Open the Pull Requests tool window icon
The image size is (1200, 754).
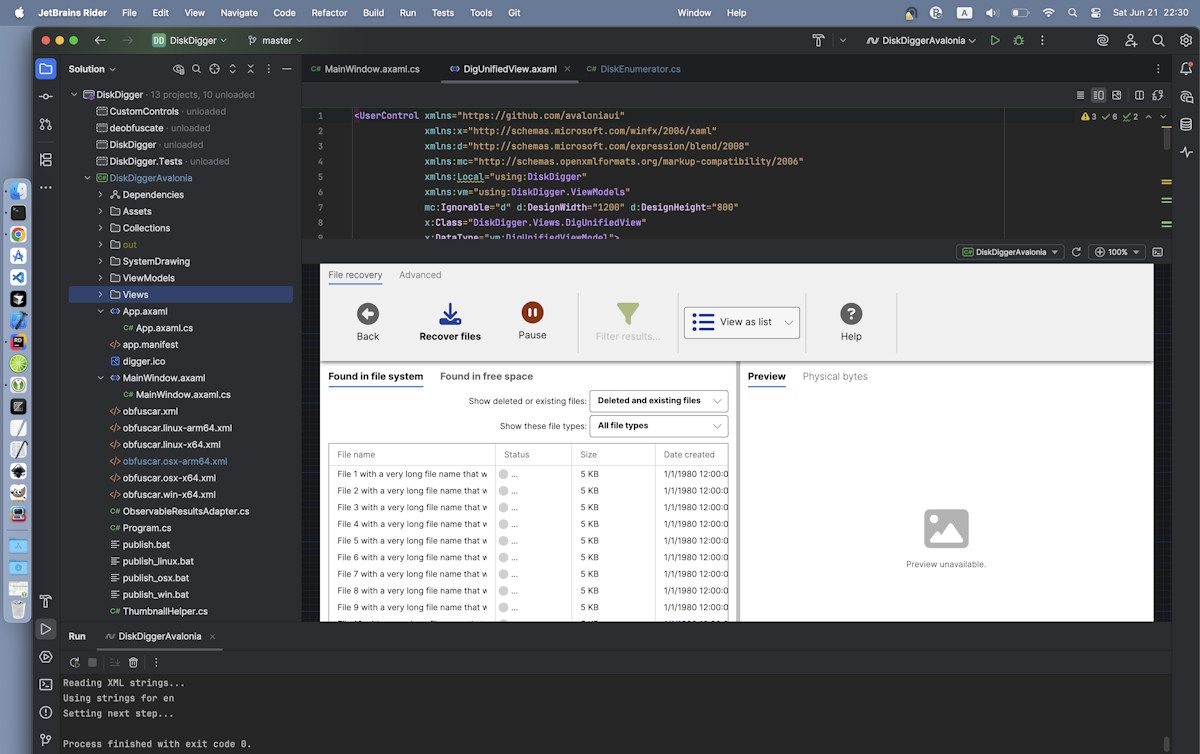click(46, 124)
